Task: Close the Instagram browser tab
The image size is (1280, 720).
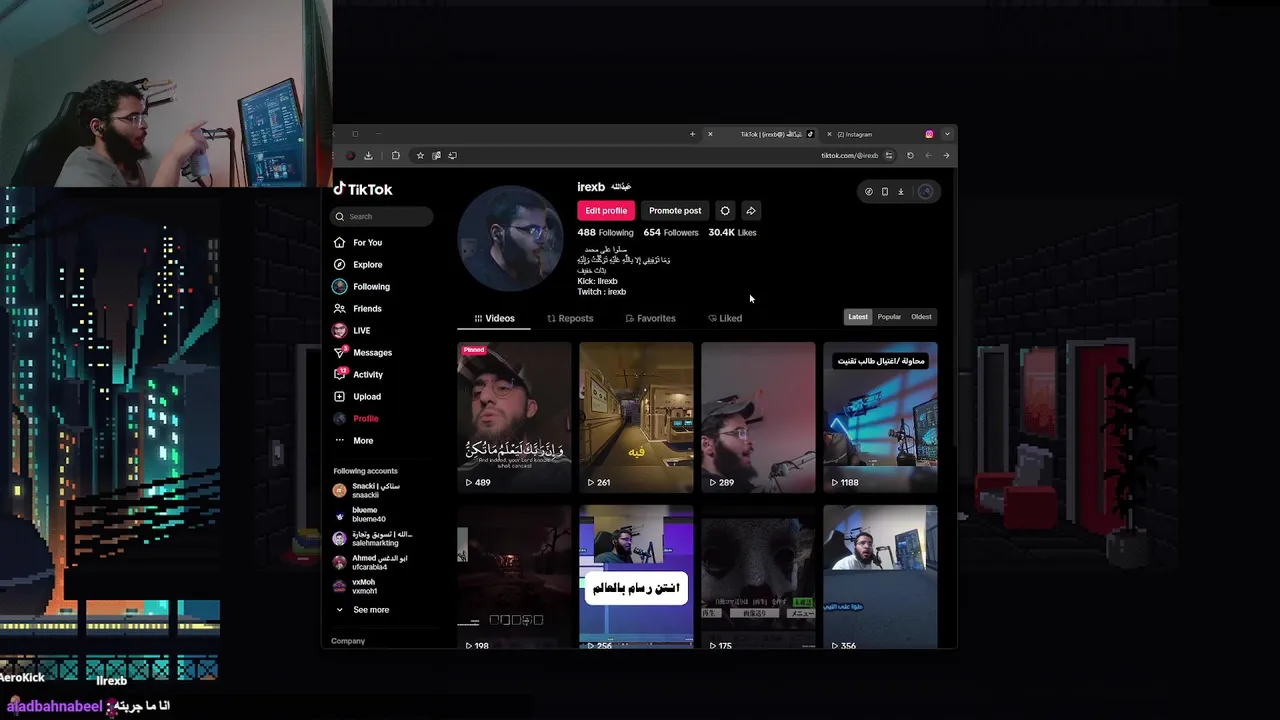Action: pyautogui.click(x=829, y=134)
